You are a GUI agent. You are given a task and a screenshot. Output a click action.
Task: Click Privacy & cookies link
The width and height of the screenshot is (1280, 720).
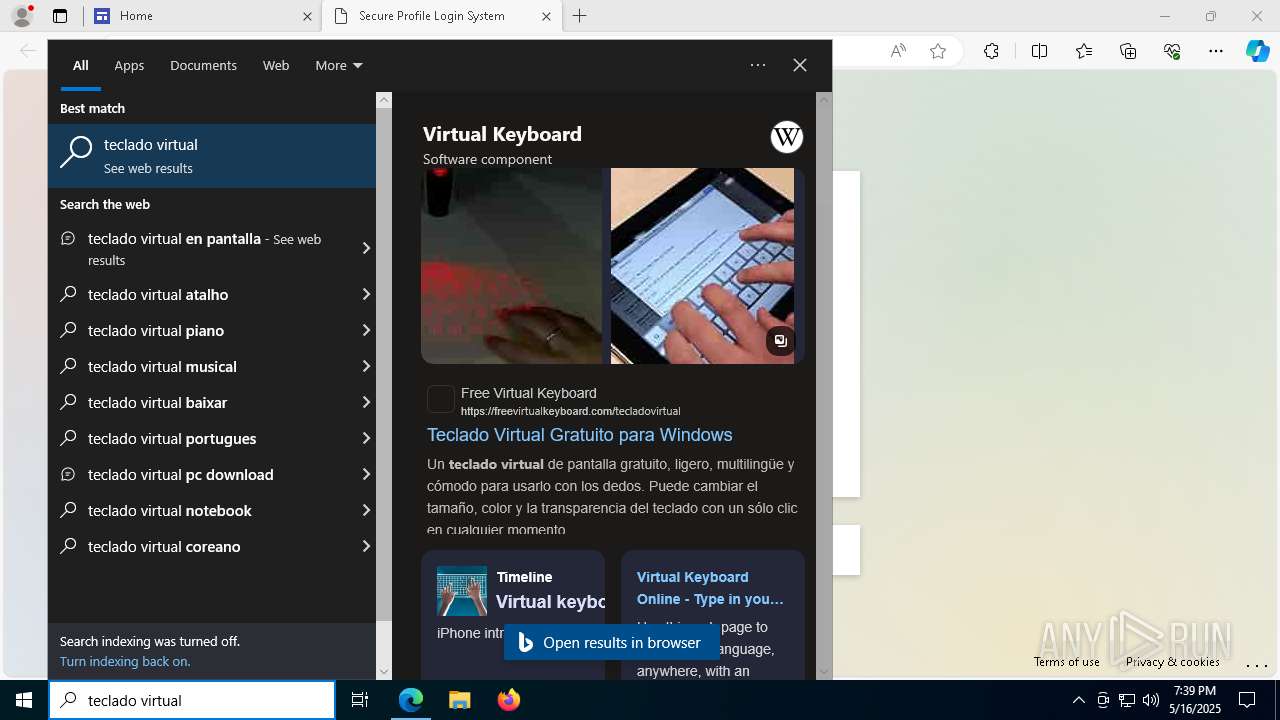1172,661
